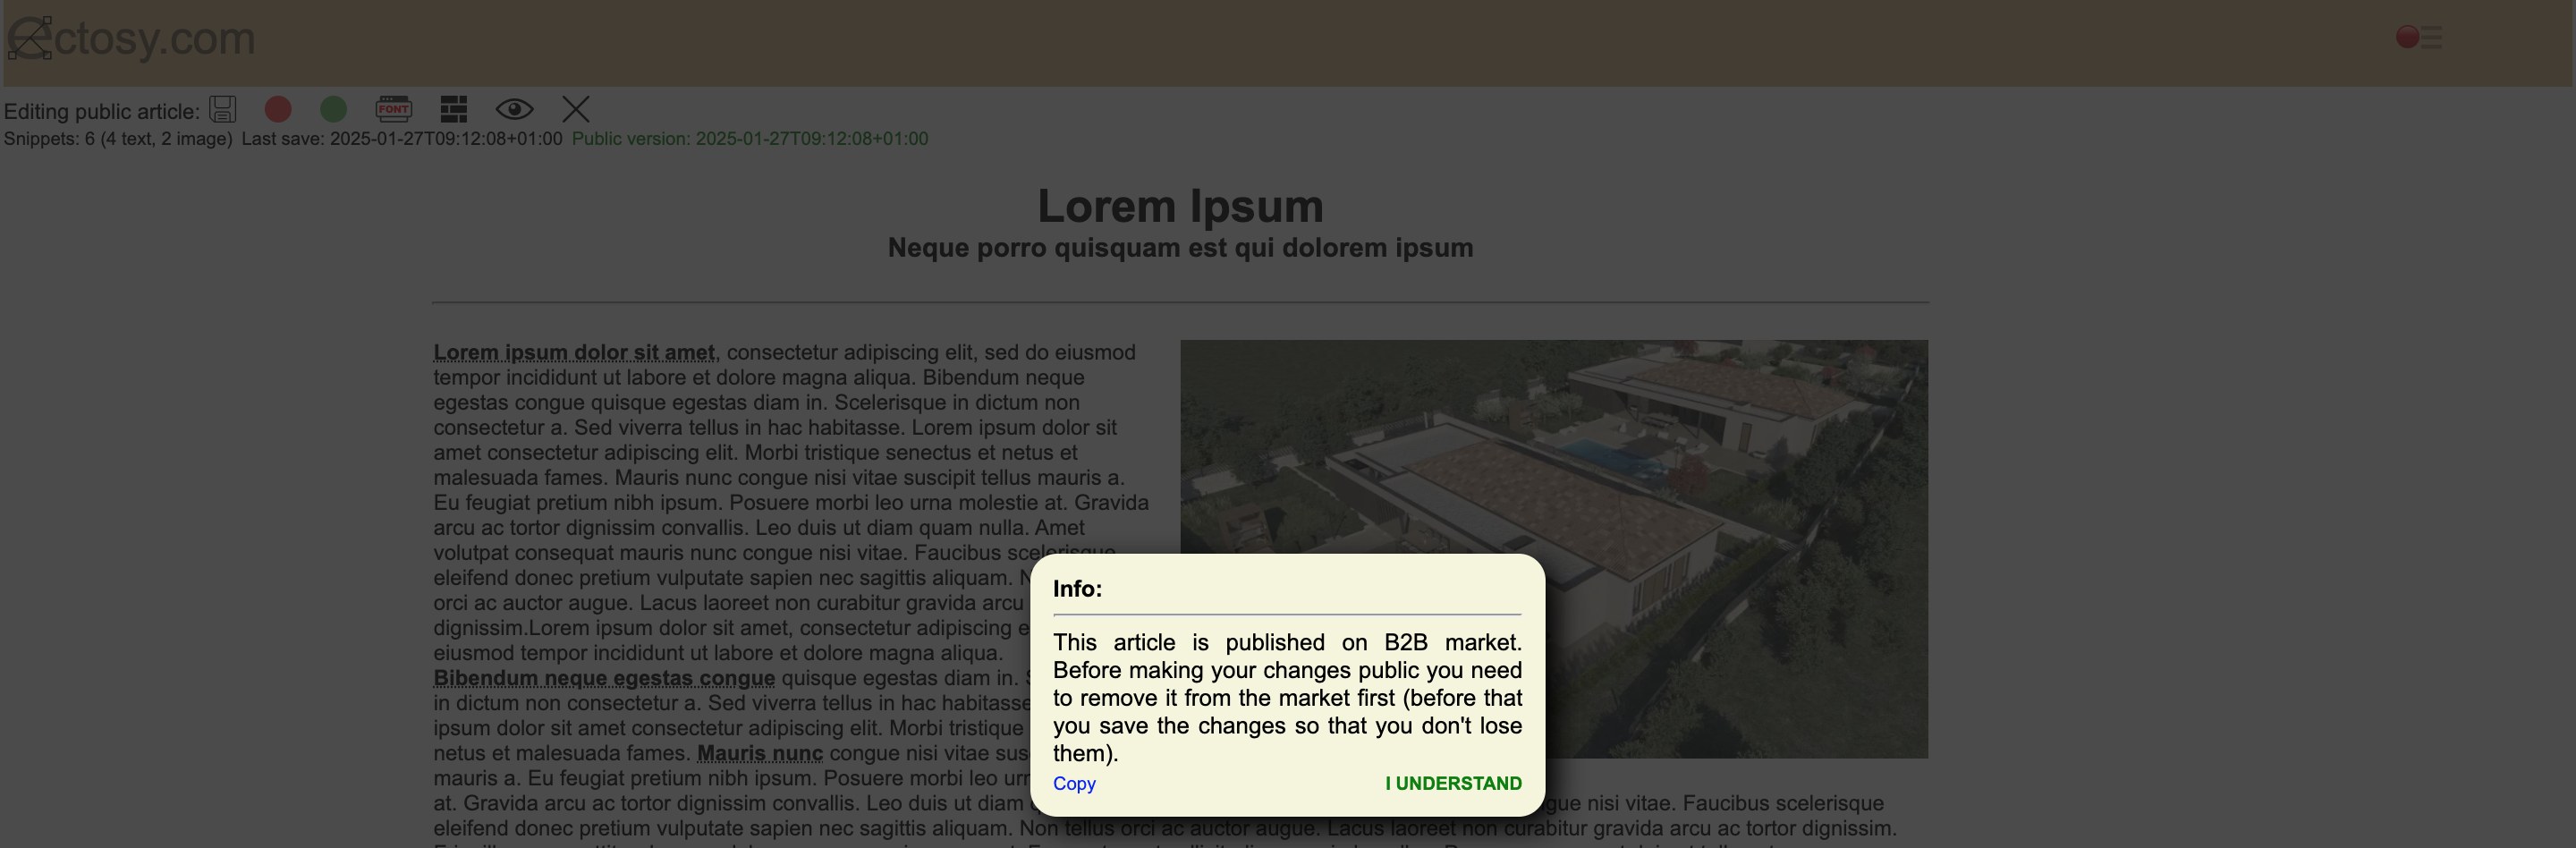Viewport: 2576px width, 848px height.
Task: Click the subtitle beginning 'Neque porro quisquam'
Action: (x=1180, y=248)
